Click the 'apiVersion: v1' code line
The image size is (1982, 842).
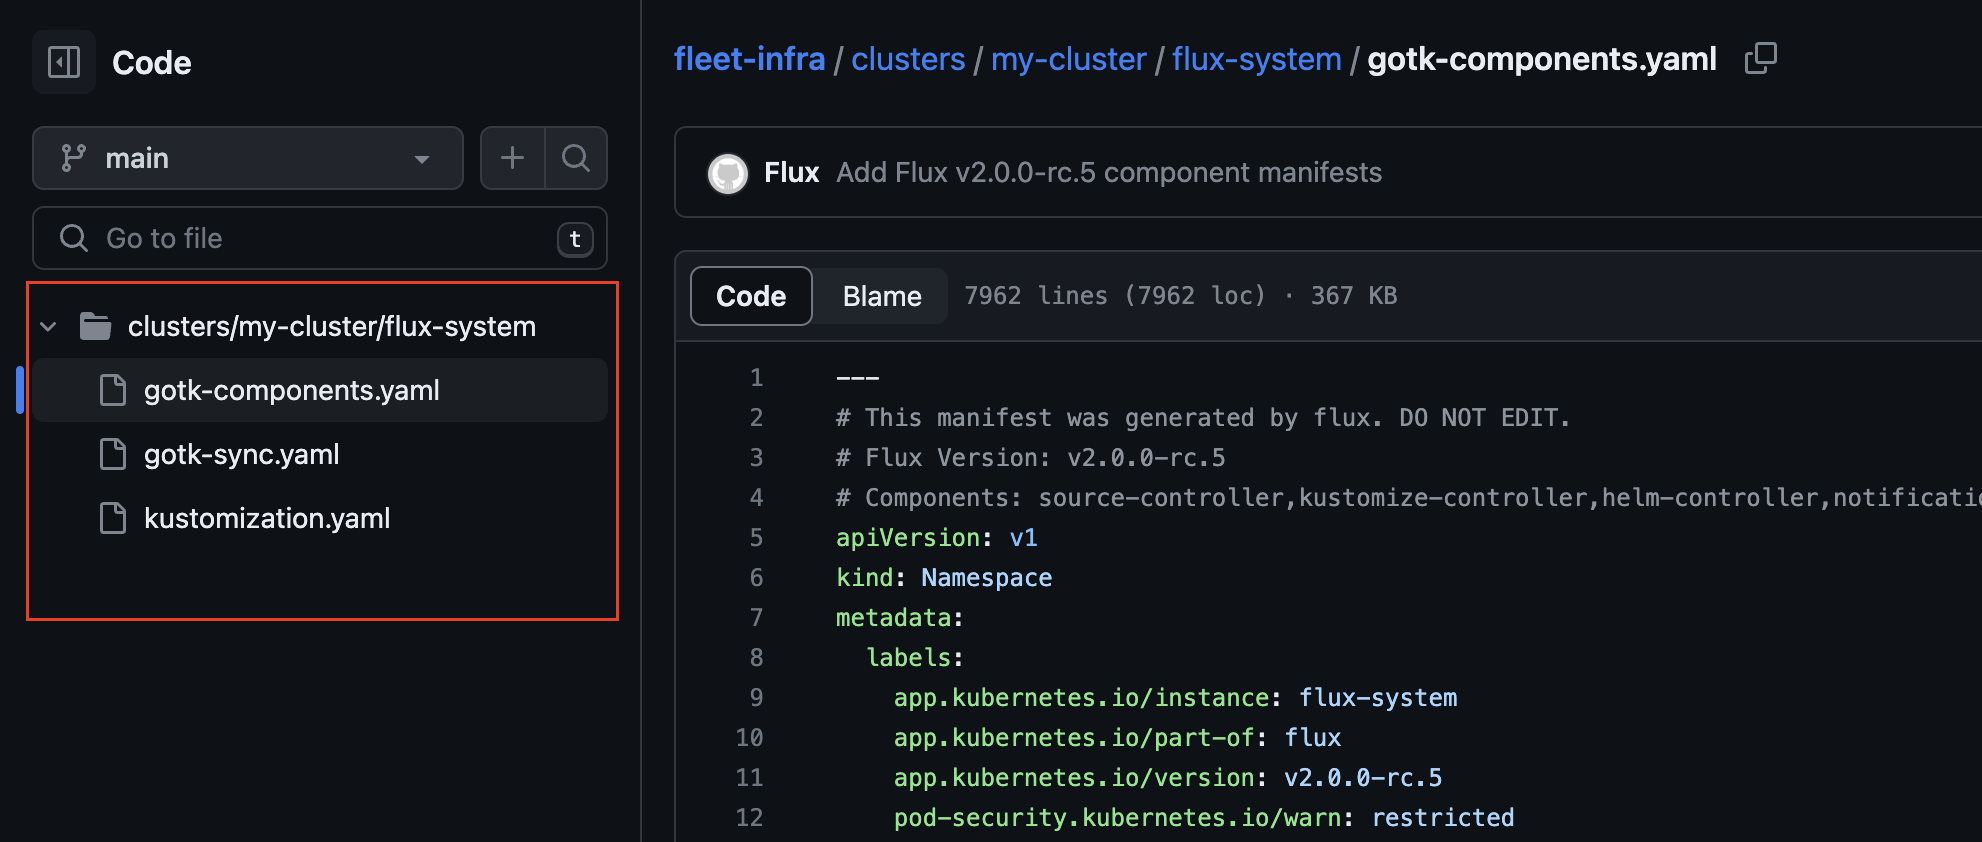(937, 538)
